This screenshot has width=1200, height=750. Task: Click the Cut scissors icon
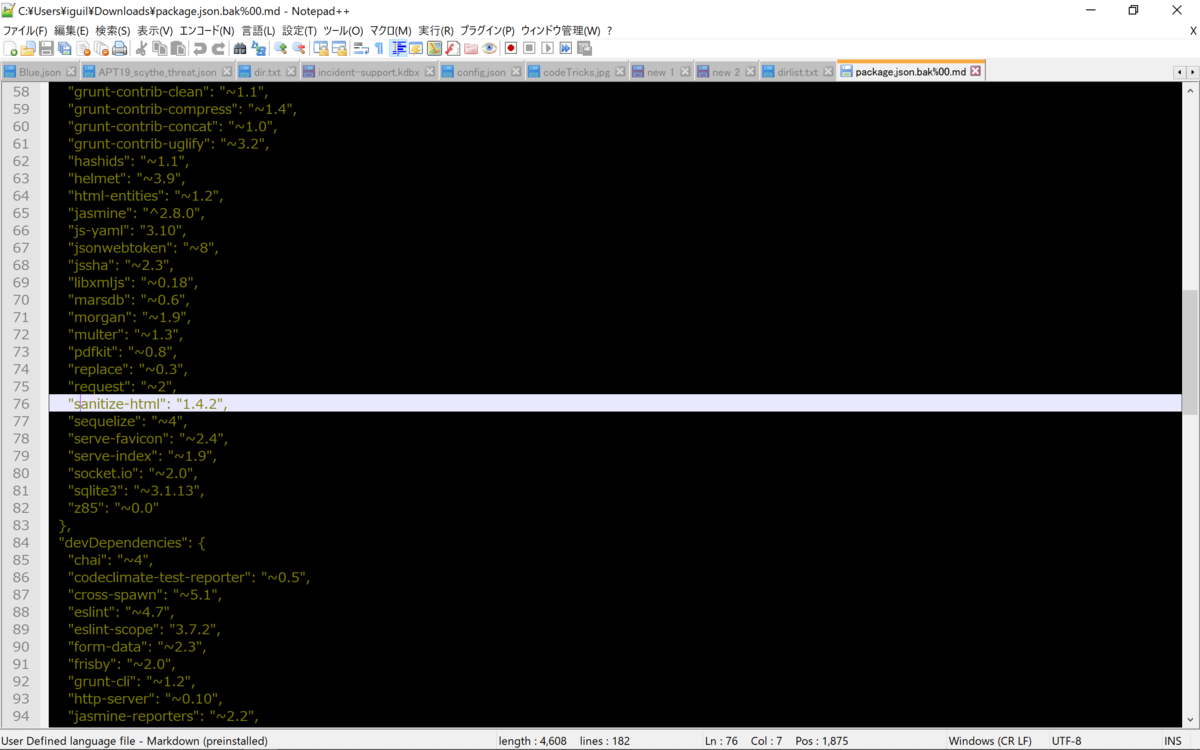tap(142, 48)
